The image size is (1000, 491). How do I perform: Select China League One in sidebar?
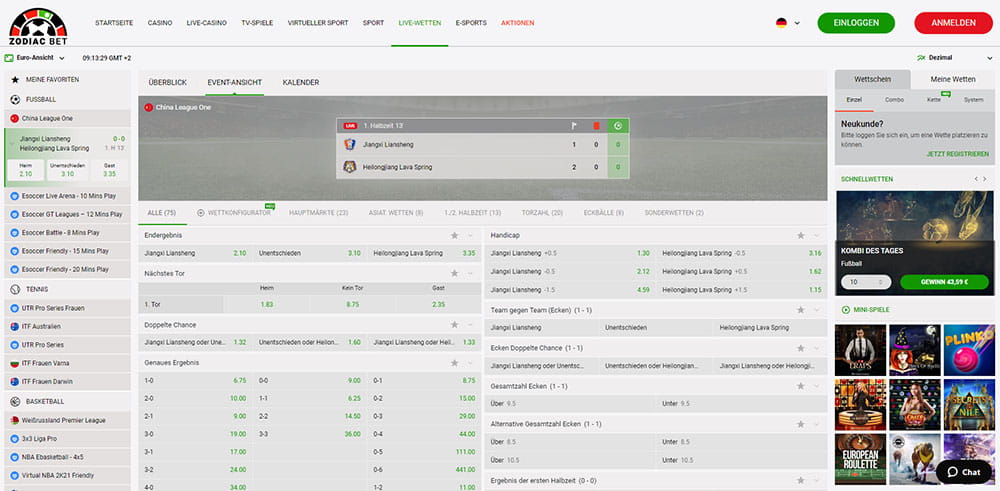pos(67,119)
